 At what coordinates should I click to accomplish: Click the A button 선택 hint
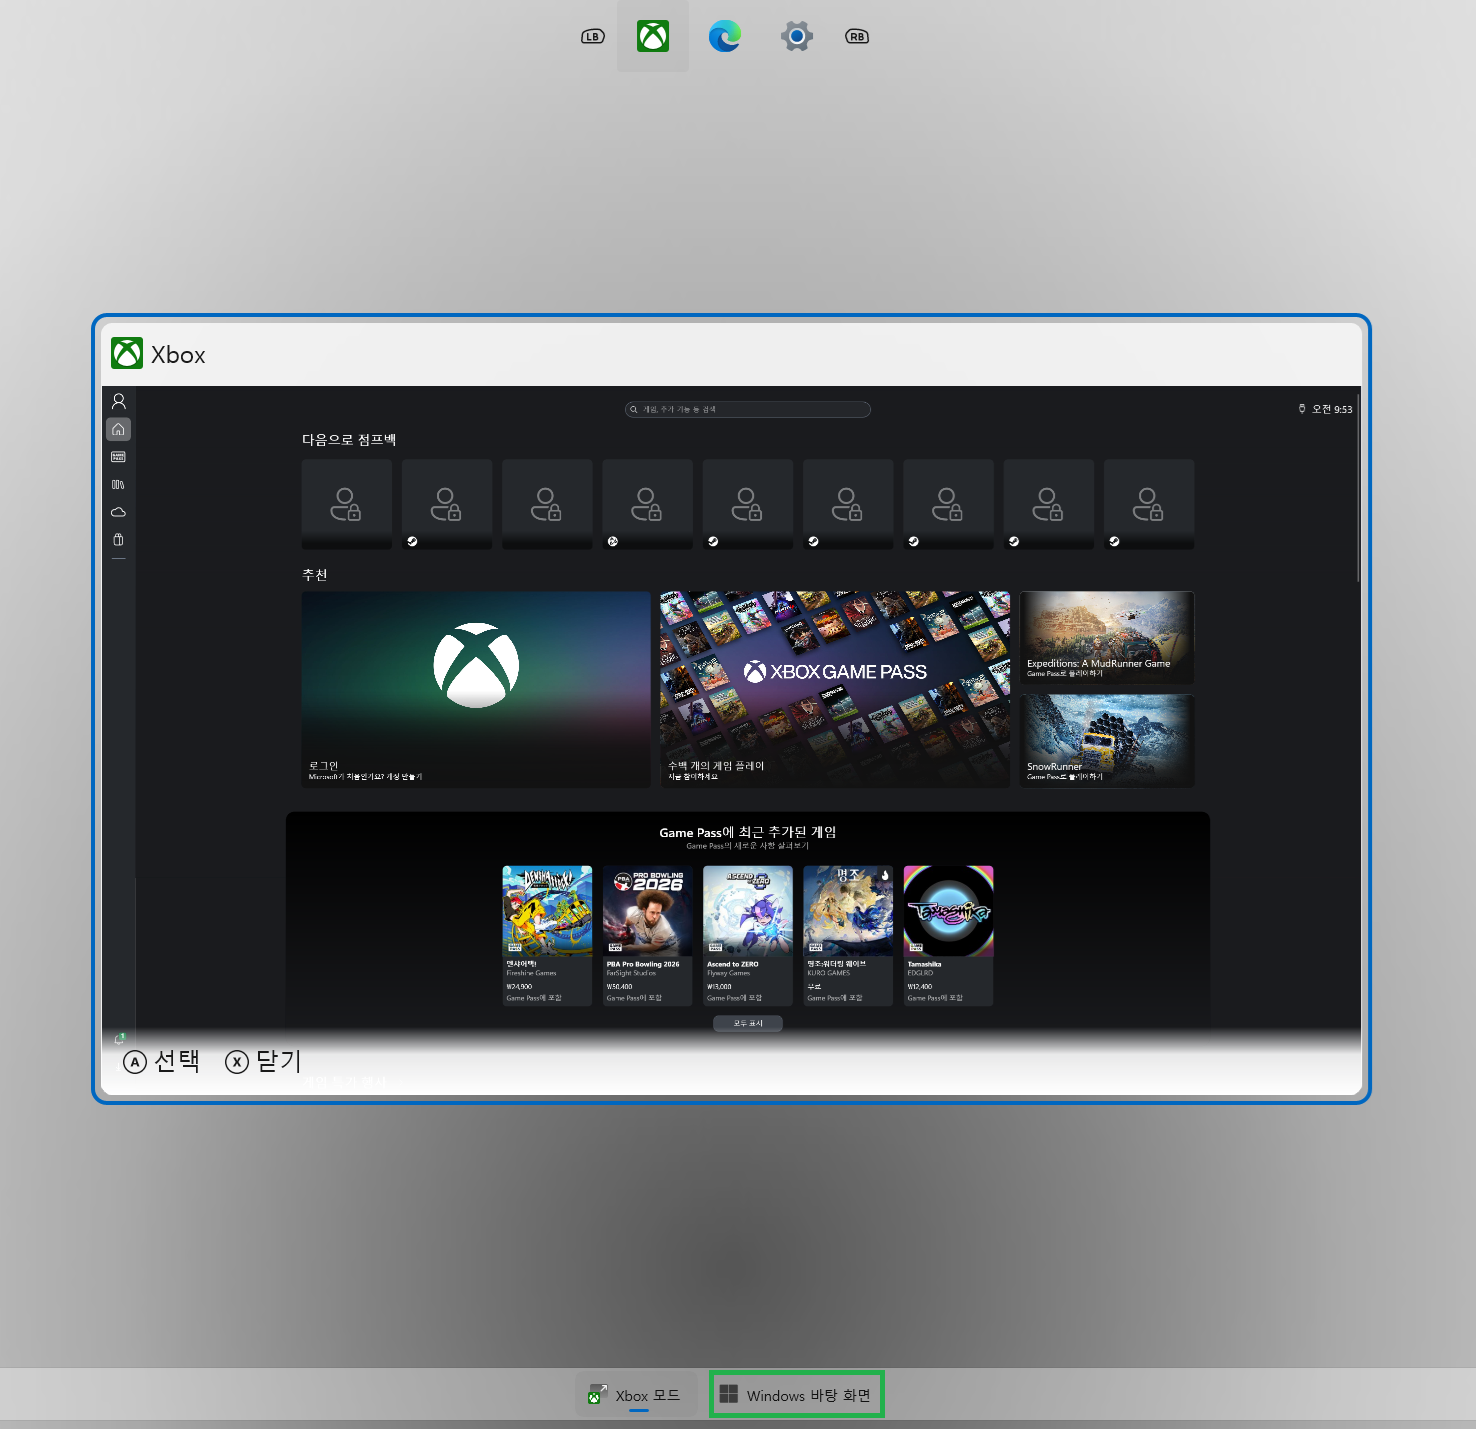tap(161, 1061)
